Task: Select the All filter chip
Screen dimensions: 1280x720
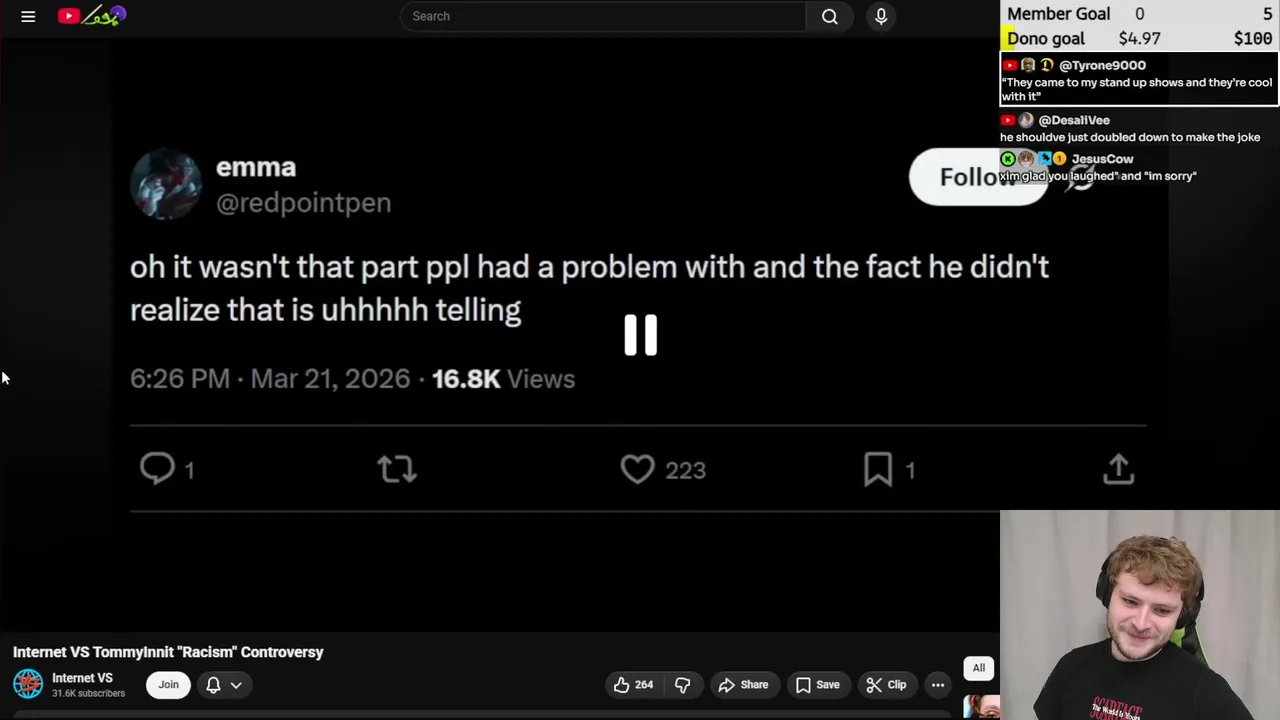Action: [979, 668]
